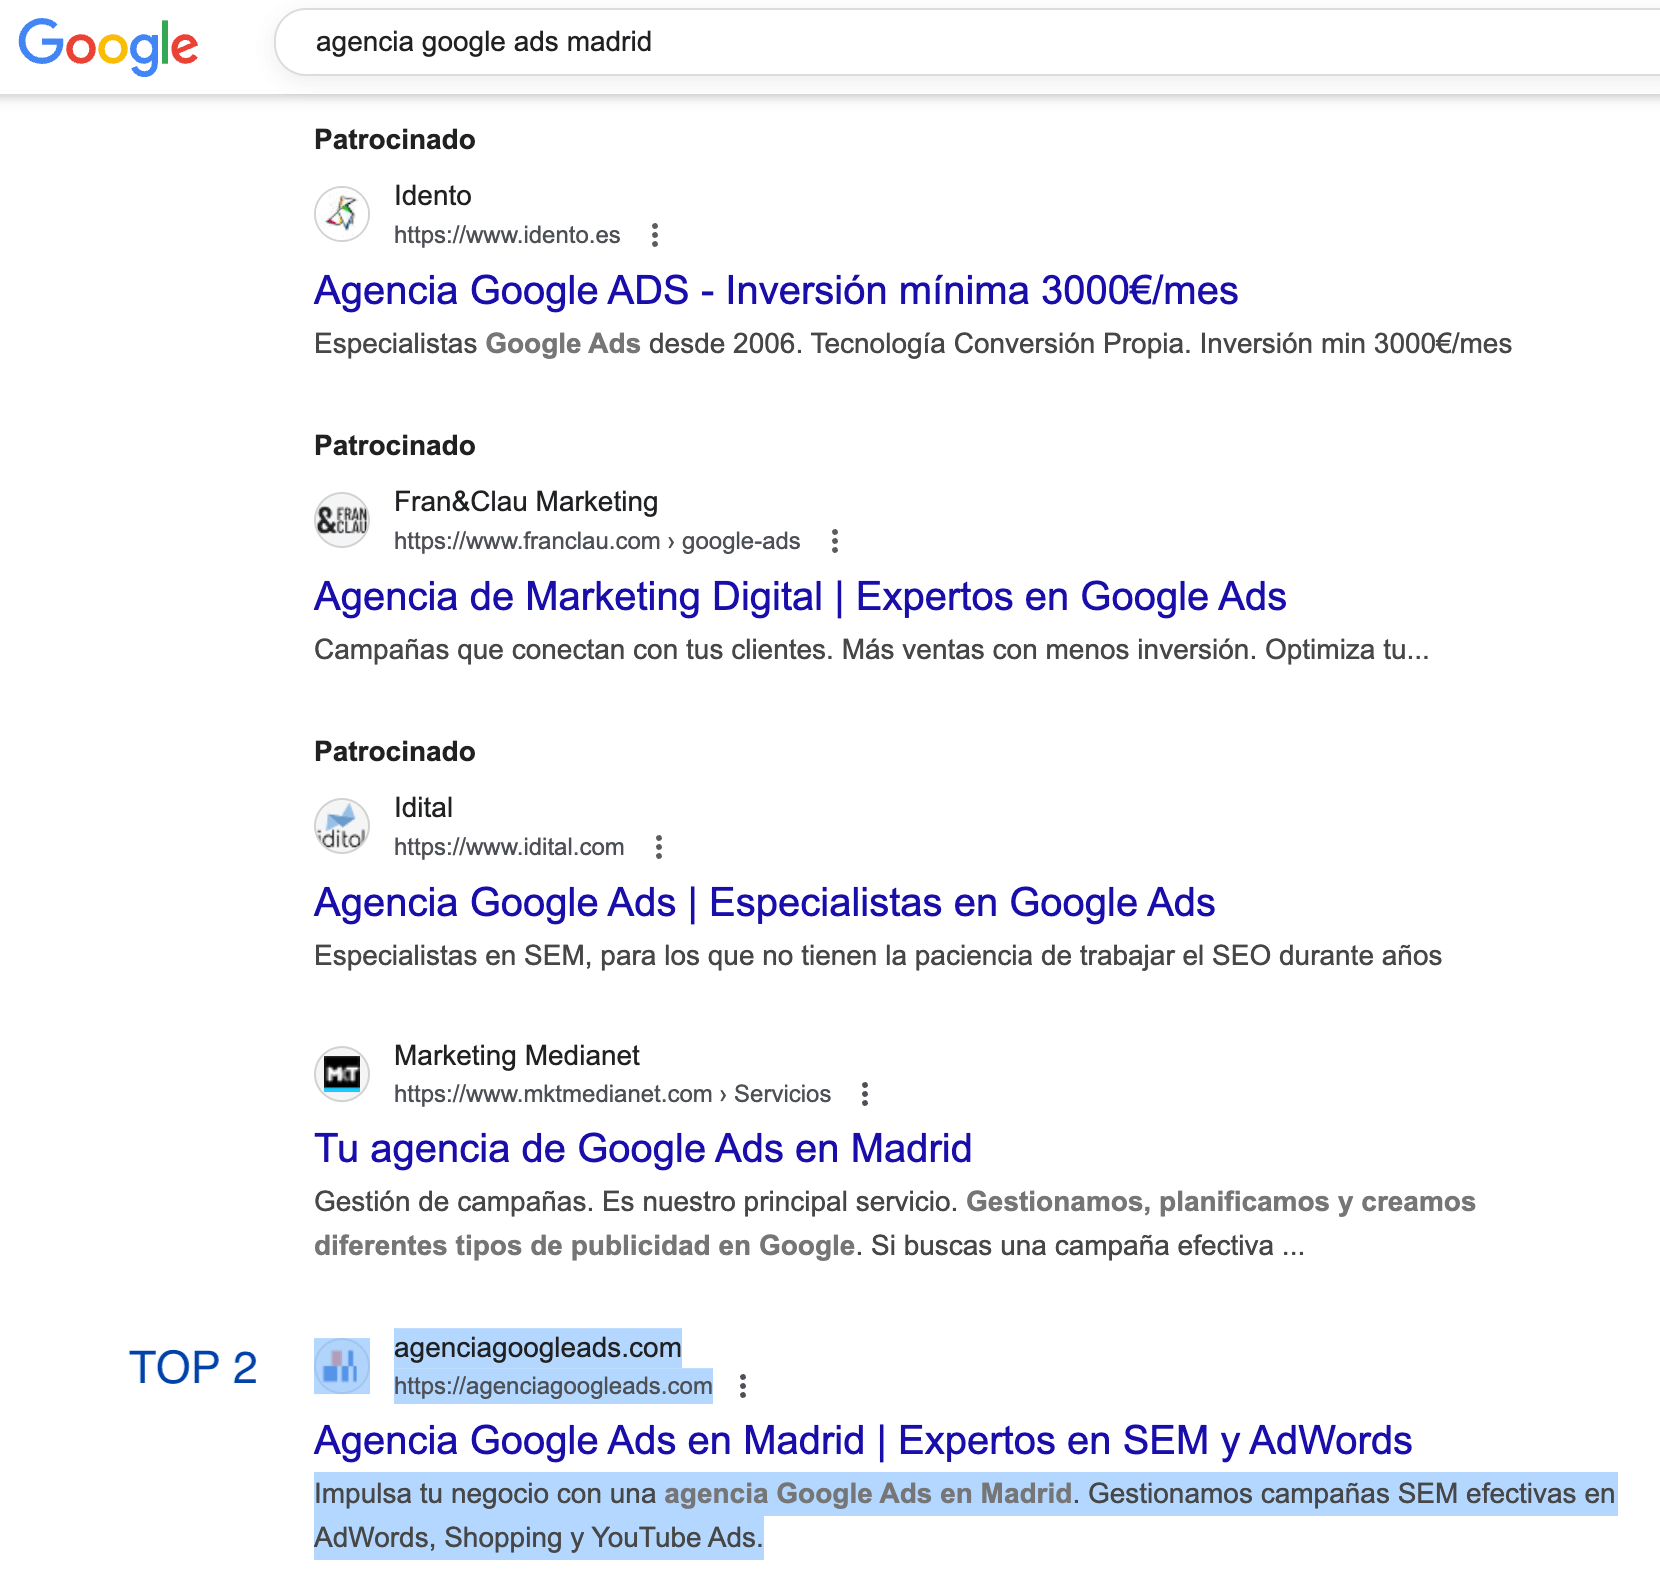
Task: Open three-dot menu beside agenciagoogleads.com URL
Action: coord(742,1386)
